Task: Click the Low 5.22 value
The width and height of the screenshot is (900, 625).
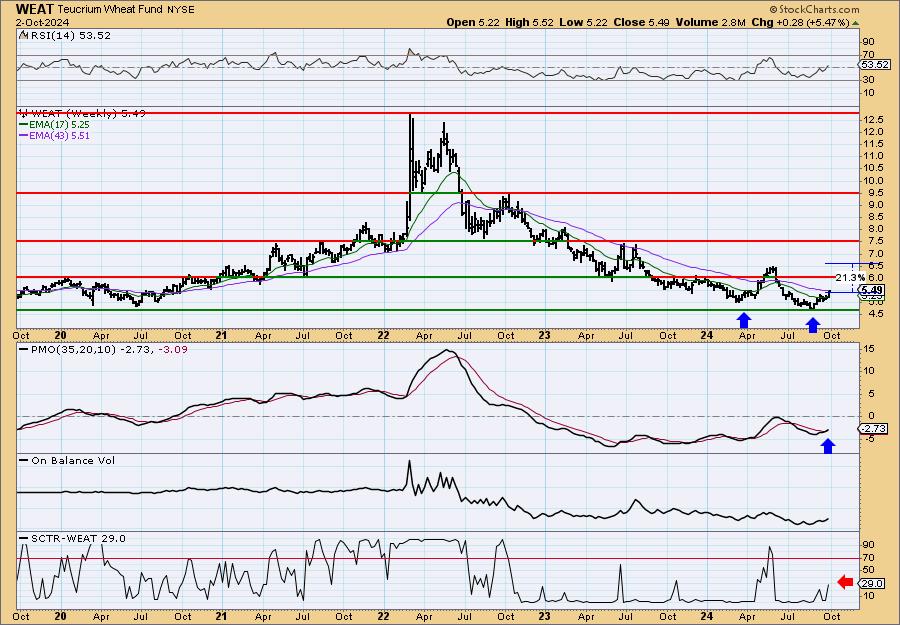Action: (x=583, y=22)
